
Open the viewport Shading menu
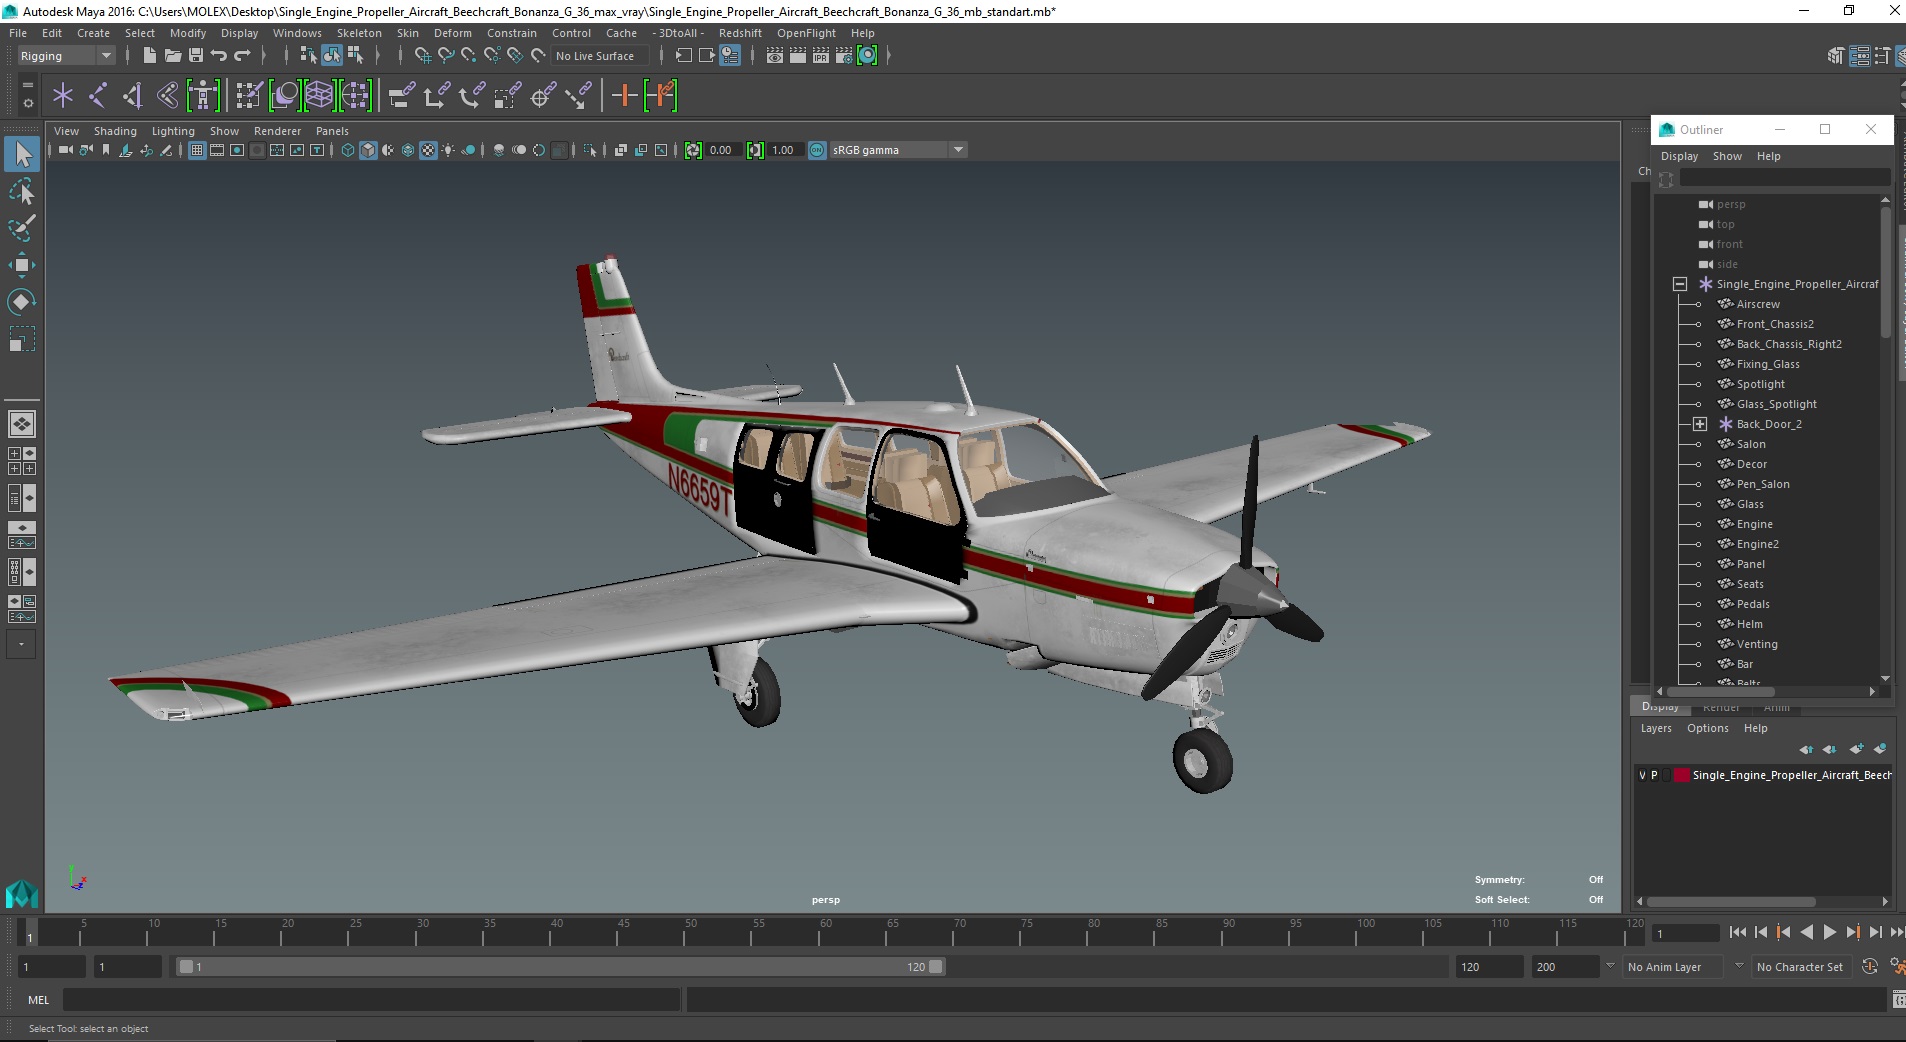pyautogui.click(x=115, y=131)
